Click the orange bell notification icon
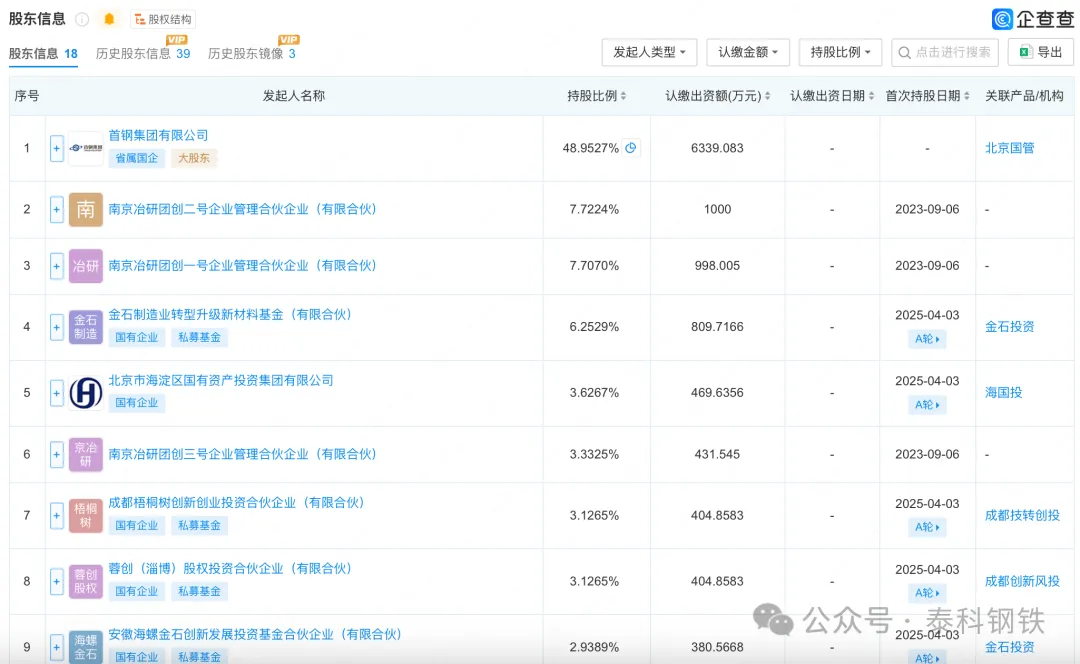Screen dimensions: 1080x664 [109, 19]
